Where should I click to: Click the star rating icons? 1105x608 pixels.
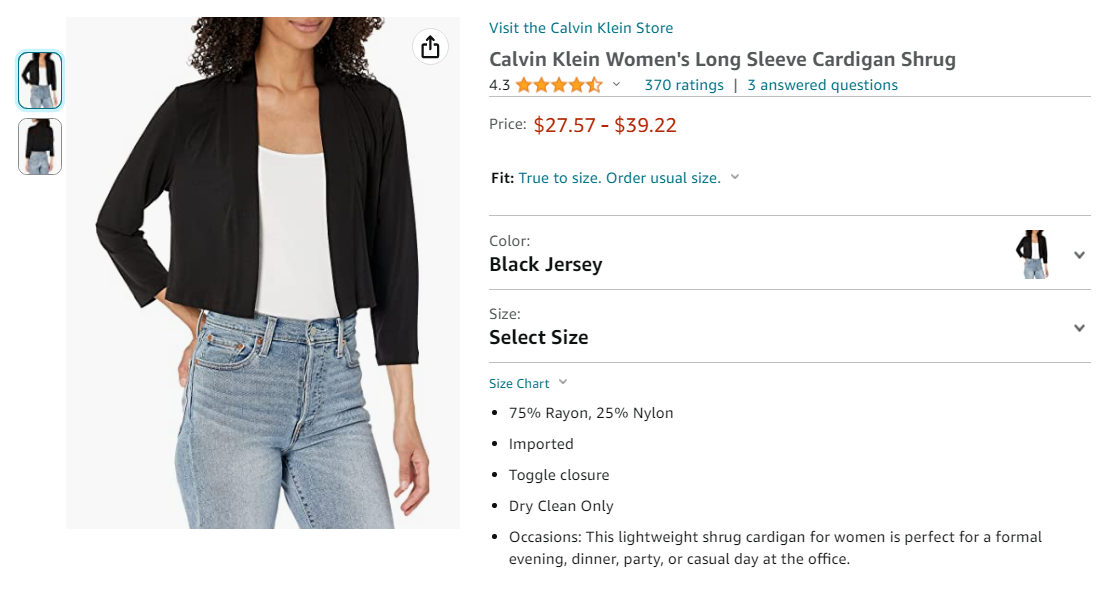559,85
